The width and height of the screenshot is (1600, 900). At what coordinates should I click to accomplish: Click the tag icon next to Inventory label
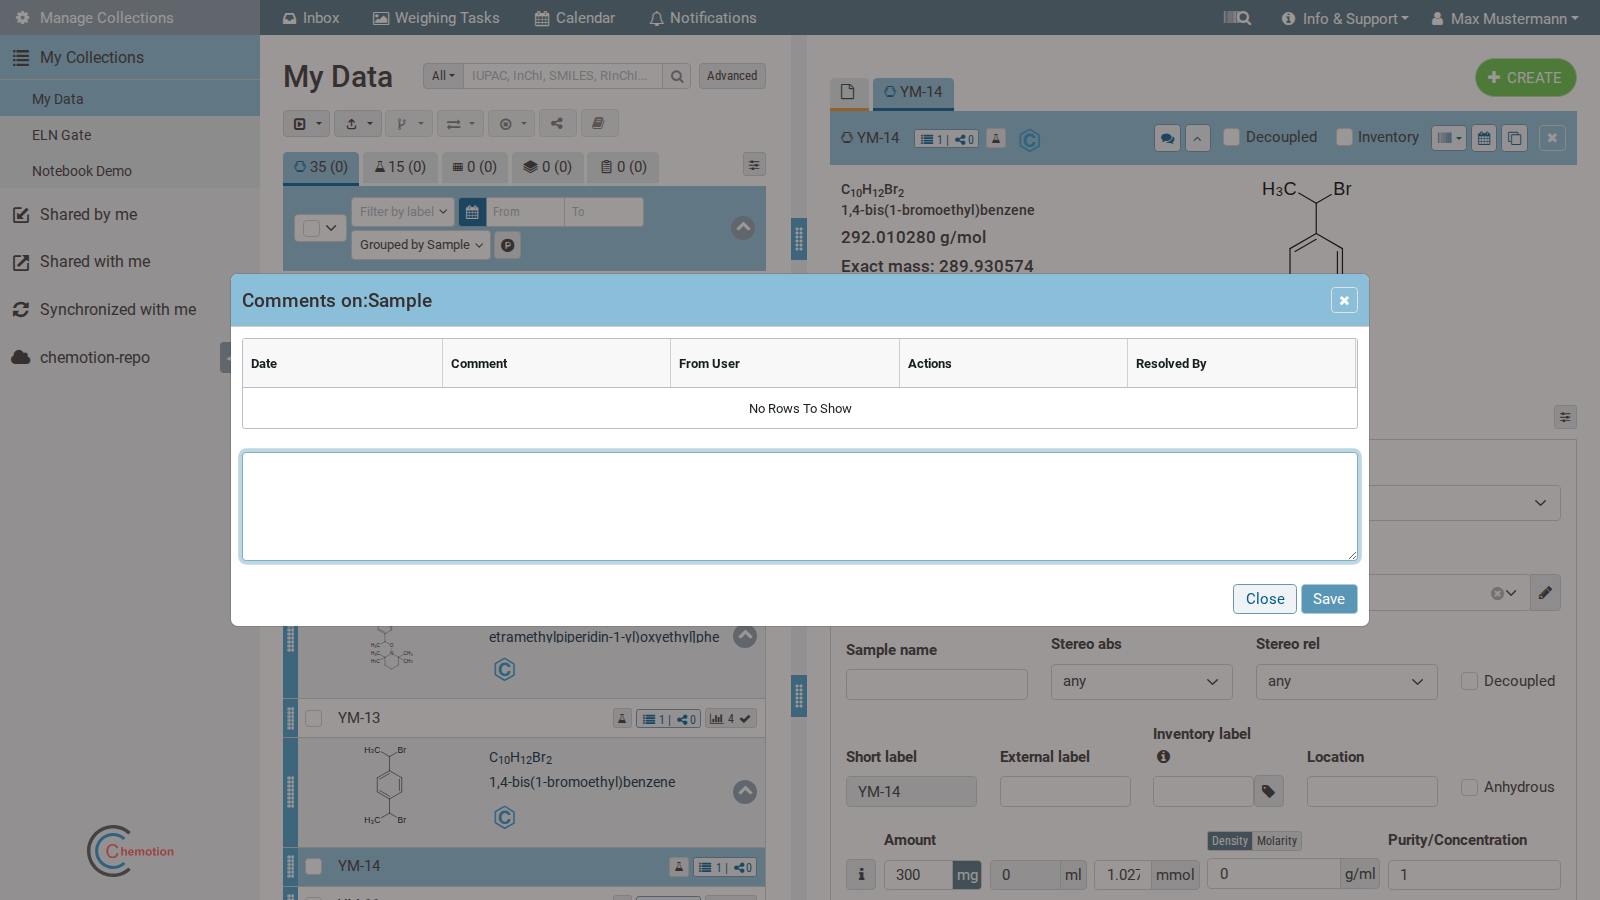point(1268,791)
